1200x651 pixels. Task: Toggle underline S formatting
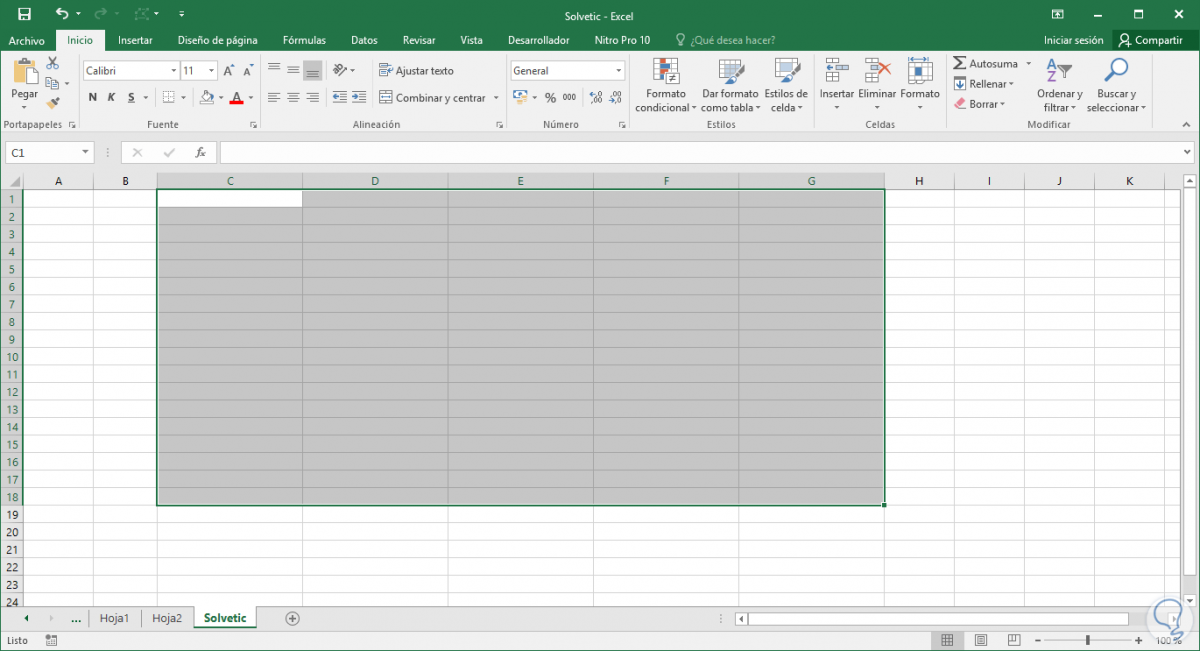[x=131, y=97]
